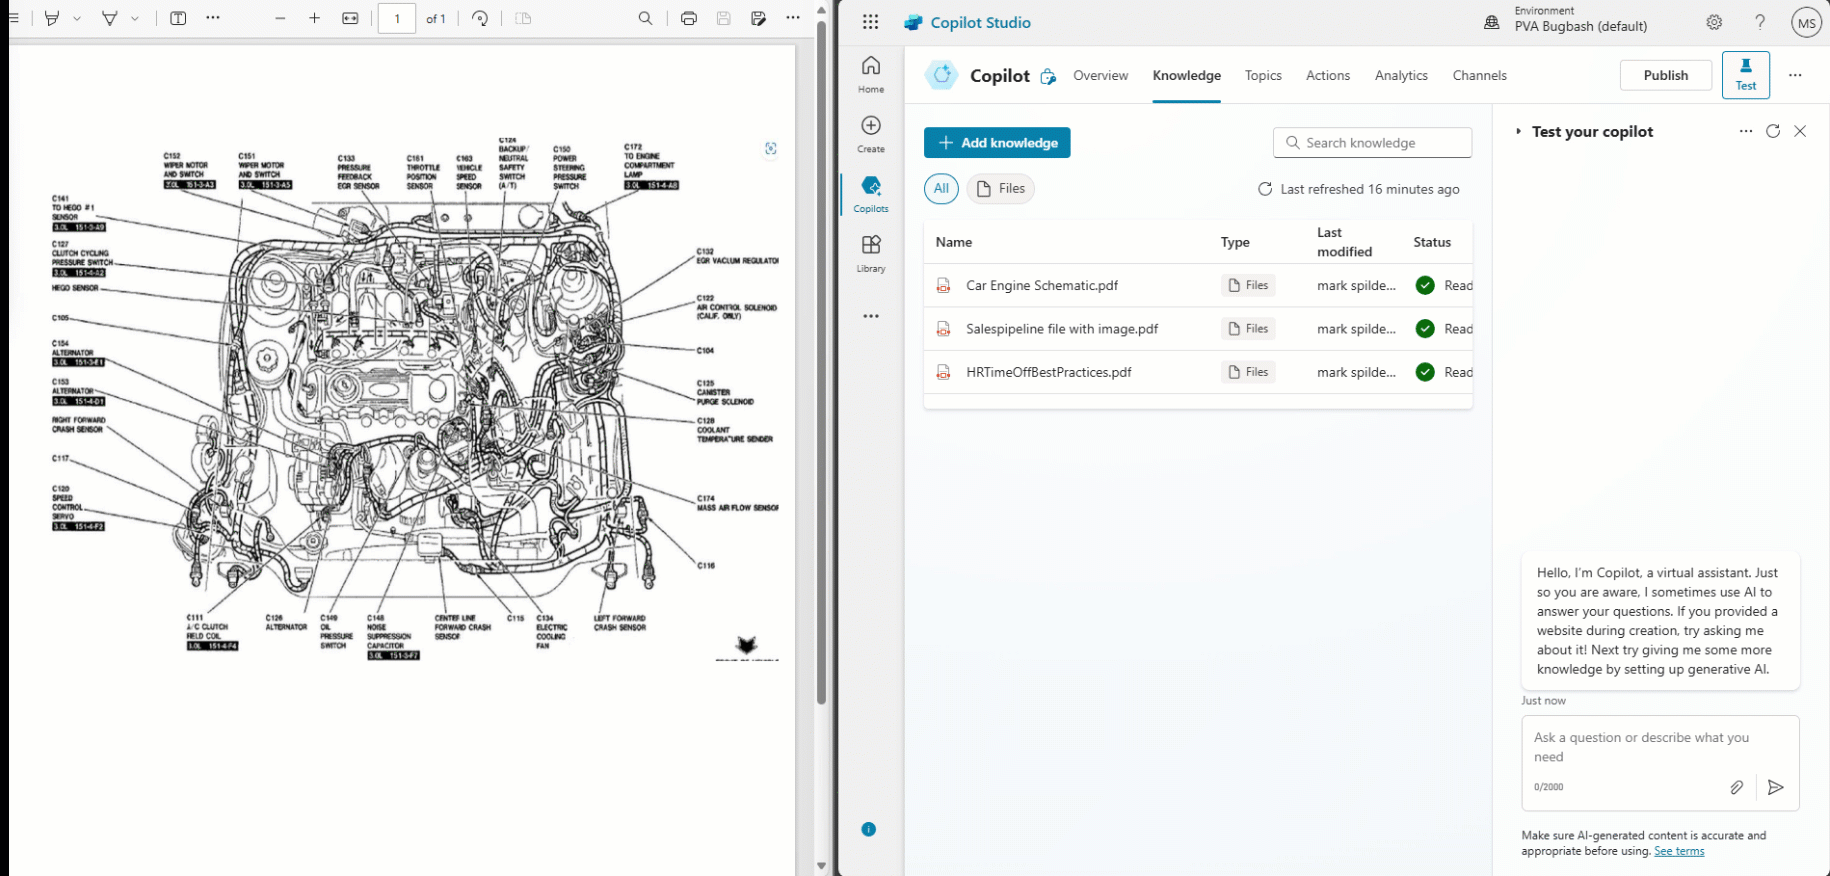Open Library in the left sidebar
This screenshot has height=876, width=1830.
point(871,253)
